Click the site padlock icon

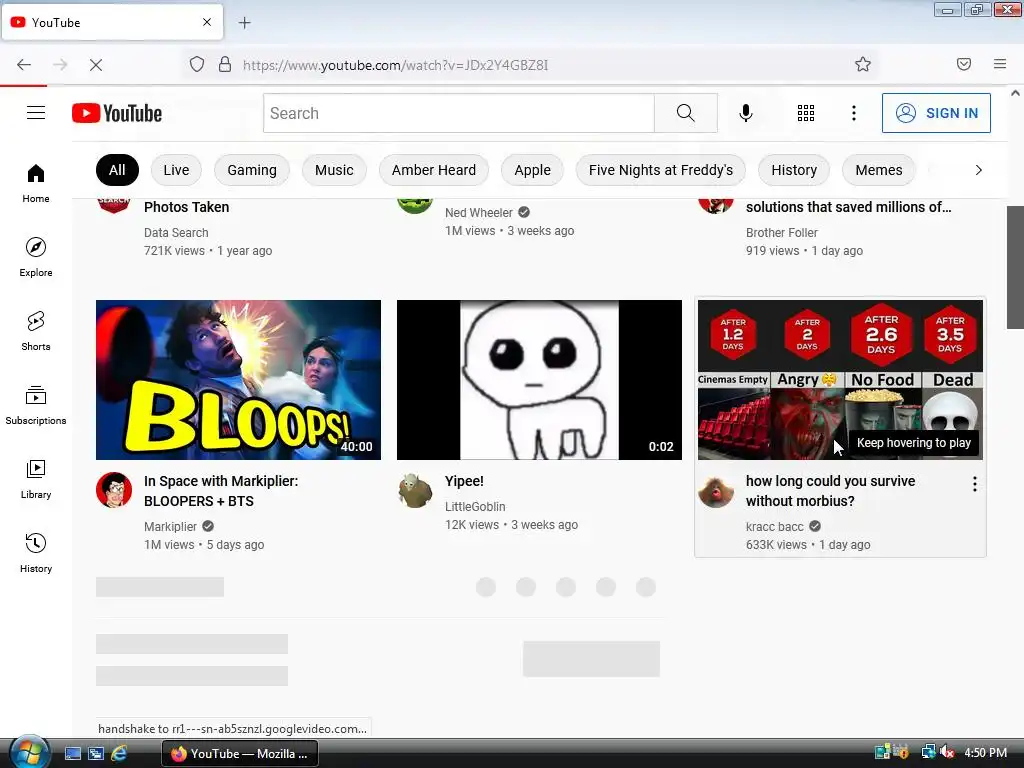coord(225,65)
